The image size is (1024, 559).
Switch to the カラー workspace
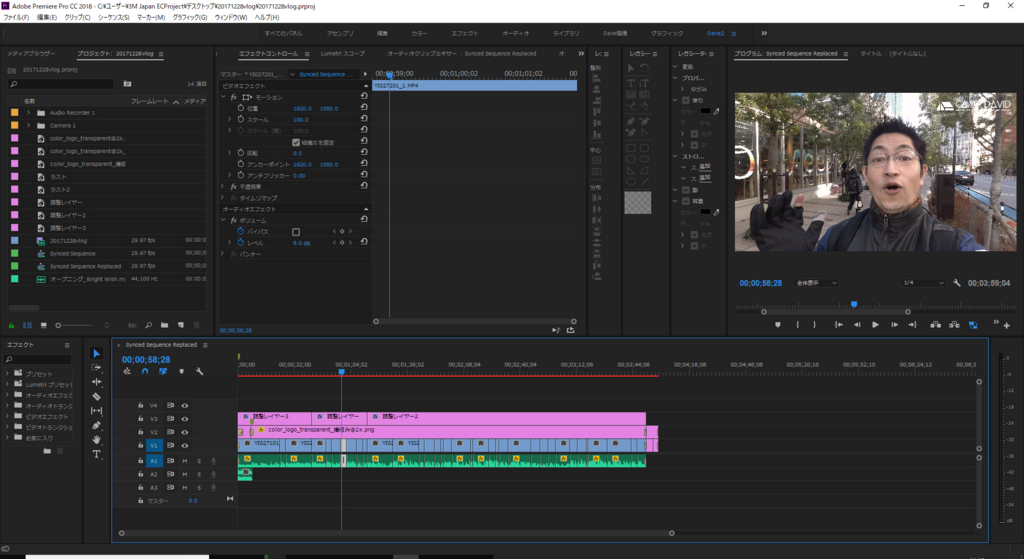tap(419, 33)
